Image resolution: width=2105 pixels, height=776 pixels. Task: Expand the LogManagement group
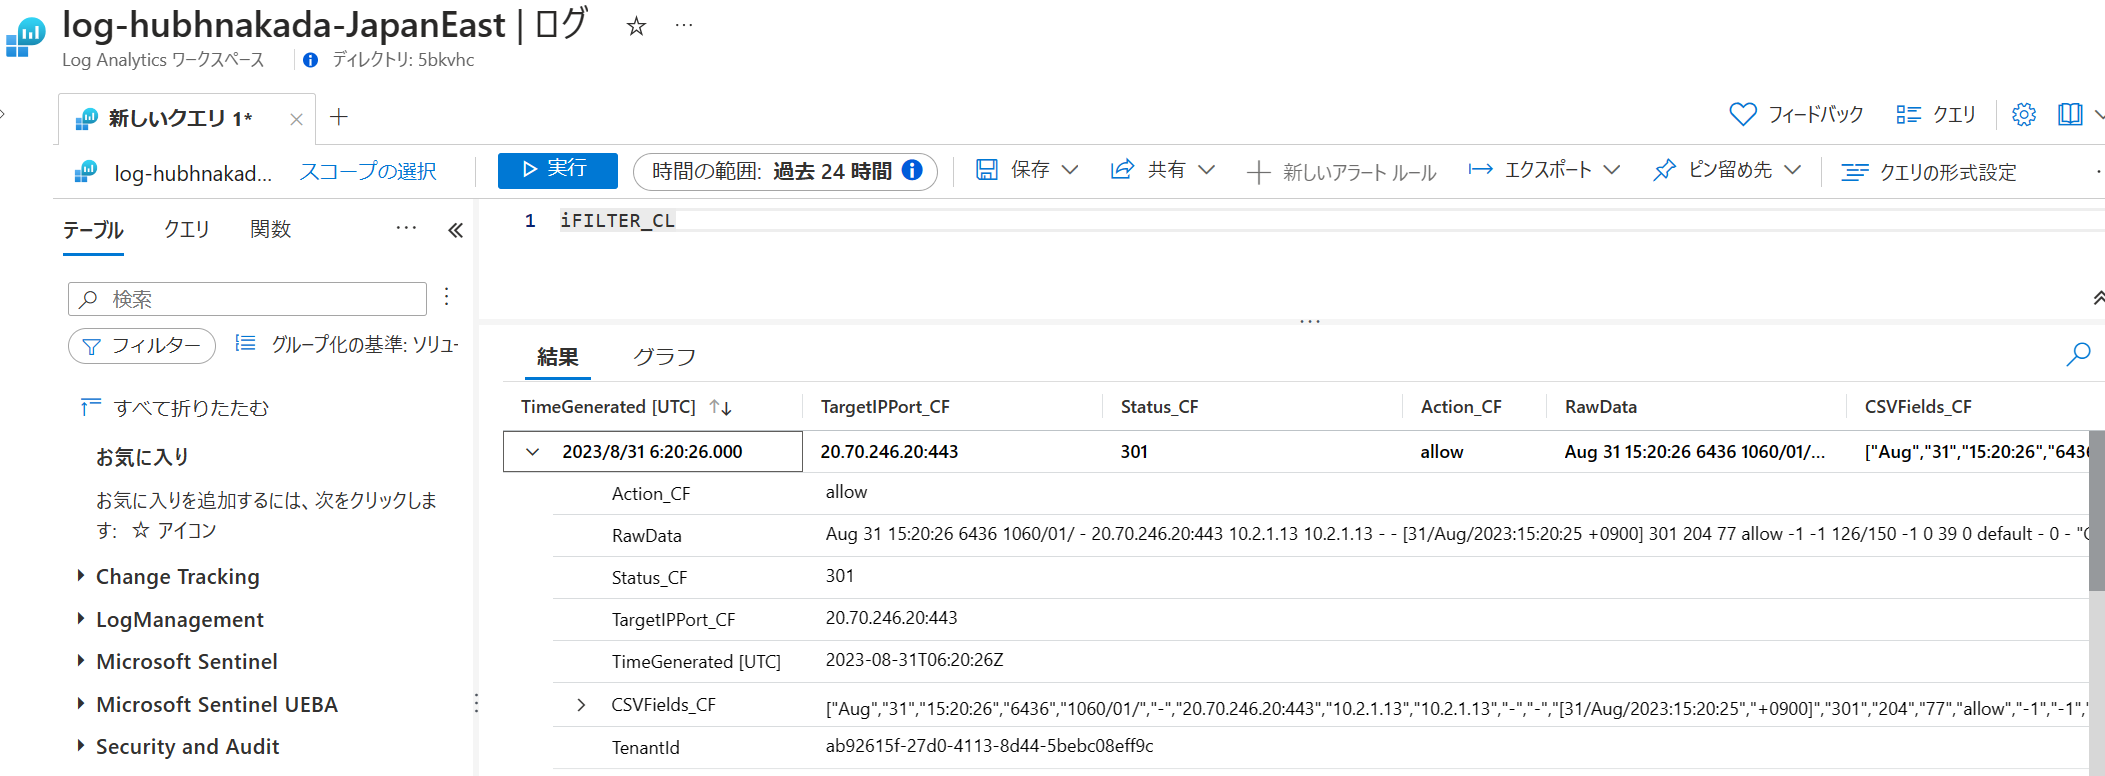coord(81,619)
